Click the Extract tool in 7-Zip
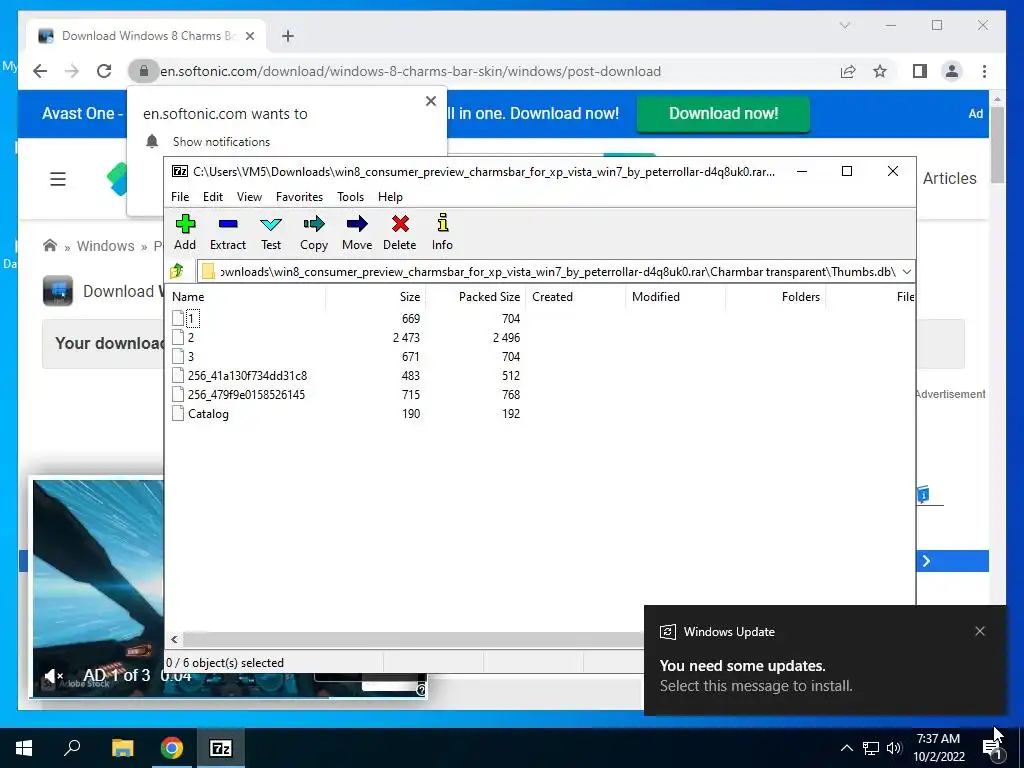Image resolution: width=1024 pixels, height=768 pixels. [x=228, y=232]
